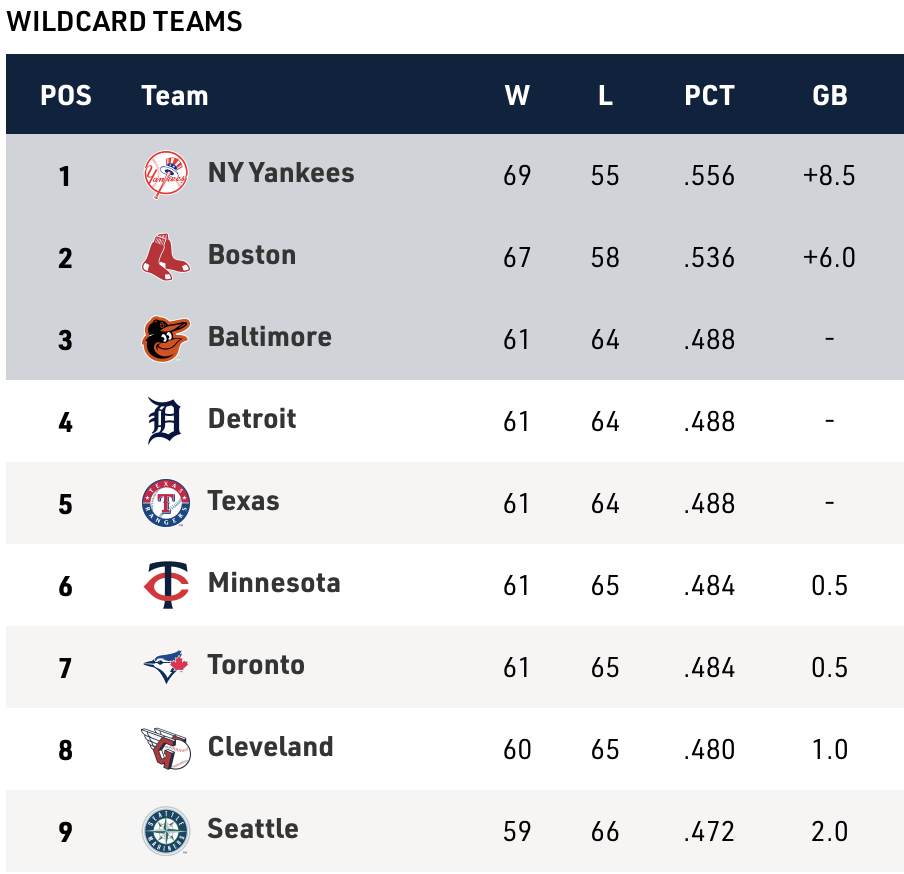Click the Cleveland Guardians logo
Screen dimensions: 904x874
(x=166, y=749)
